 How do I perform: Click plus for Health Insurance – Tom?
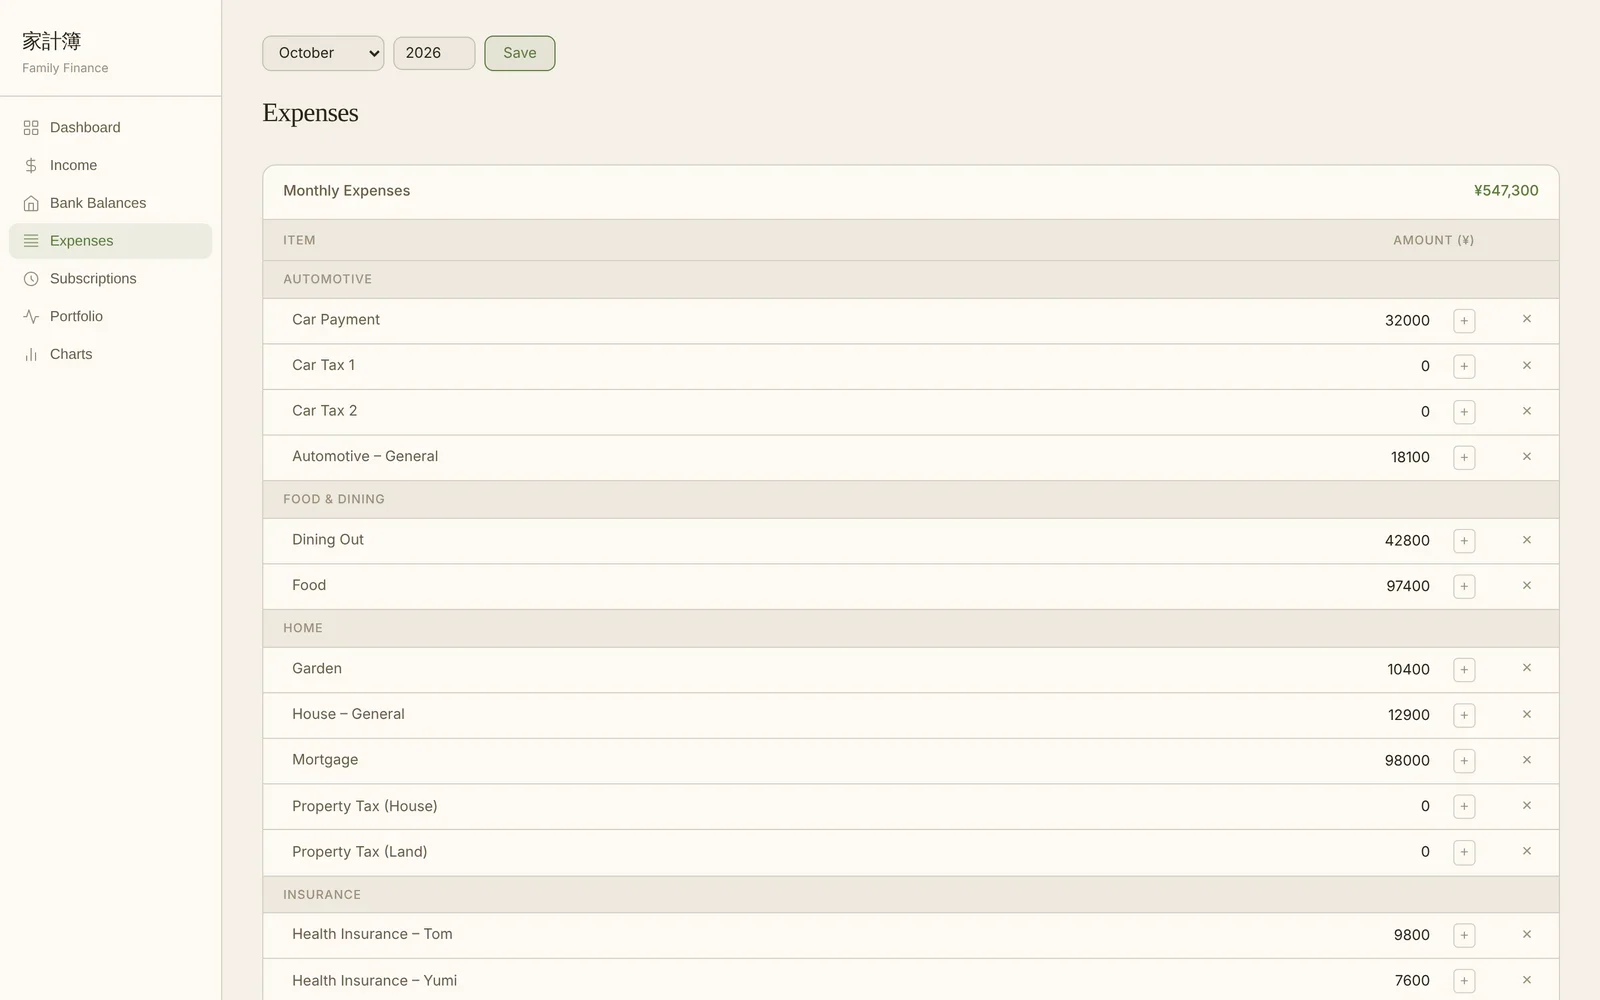coord(1464,936)
